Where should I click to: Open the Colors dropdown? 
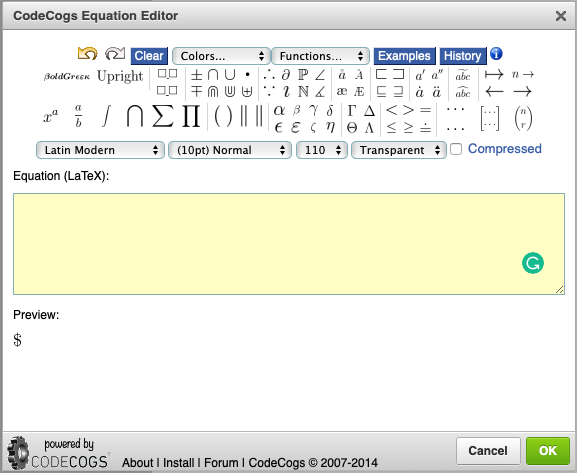click(222, 56)
